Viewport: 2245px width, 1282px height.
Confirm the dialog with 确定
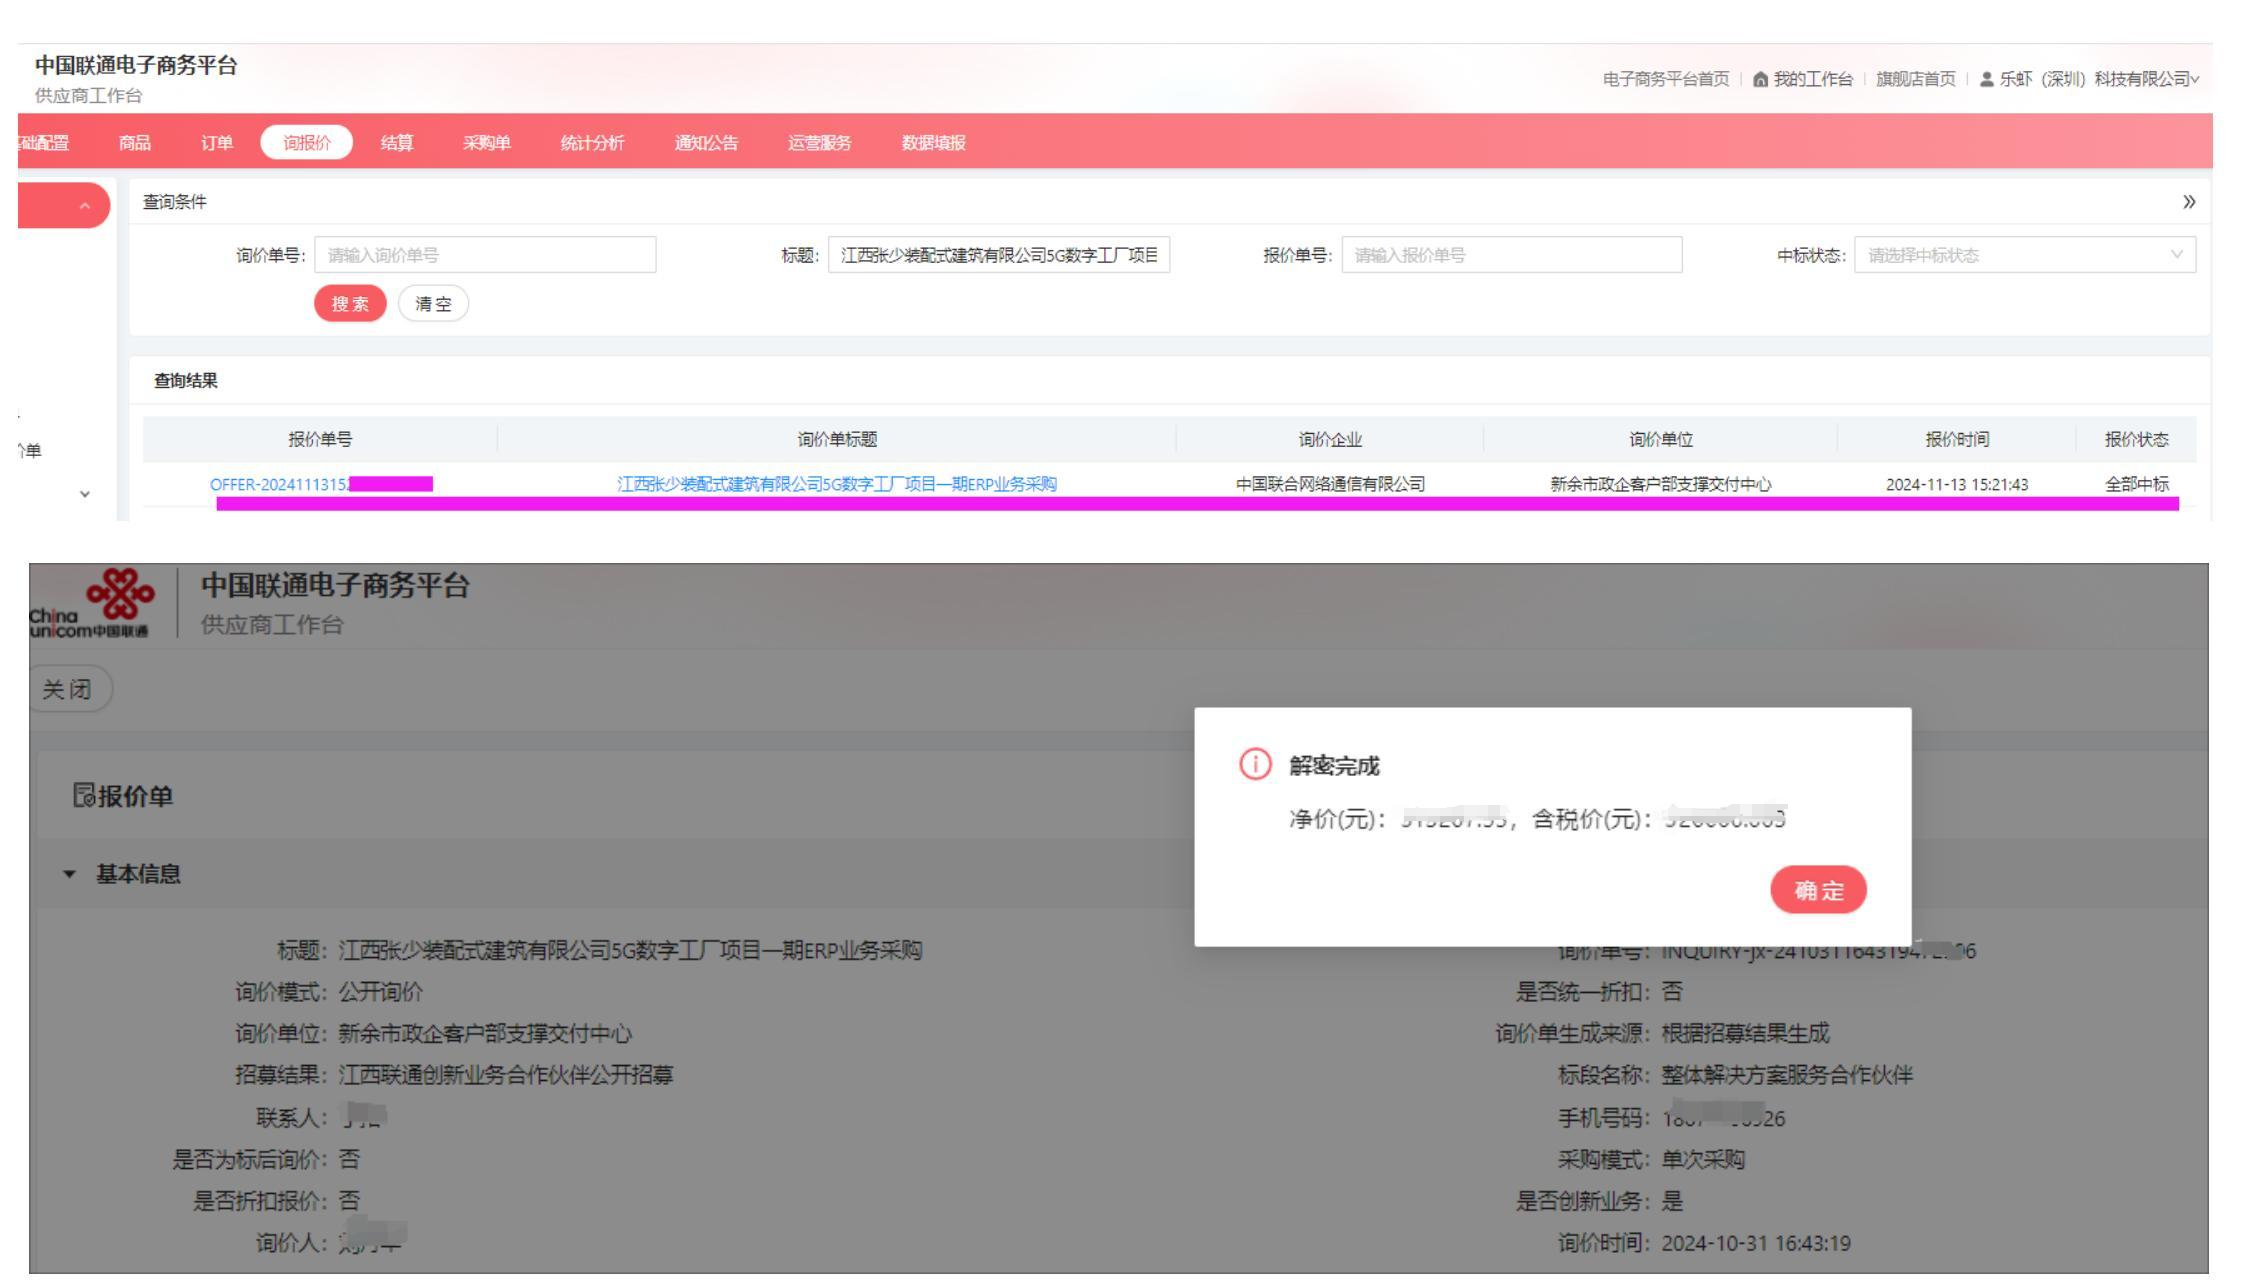tap(1817, 890)
